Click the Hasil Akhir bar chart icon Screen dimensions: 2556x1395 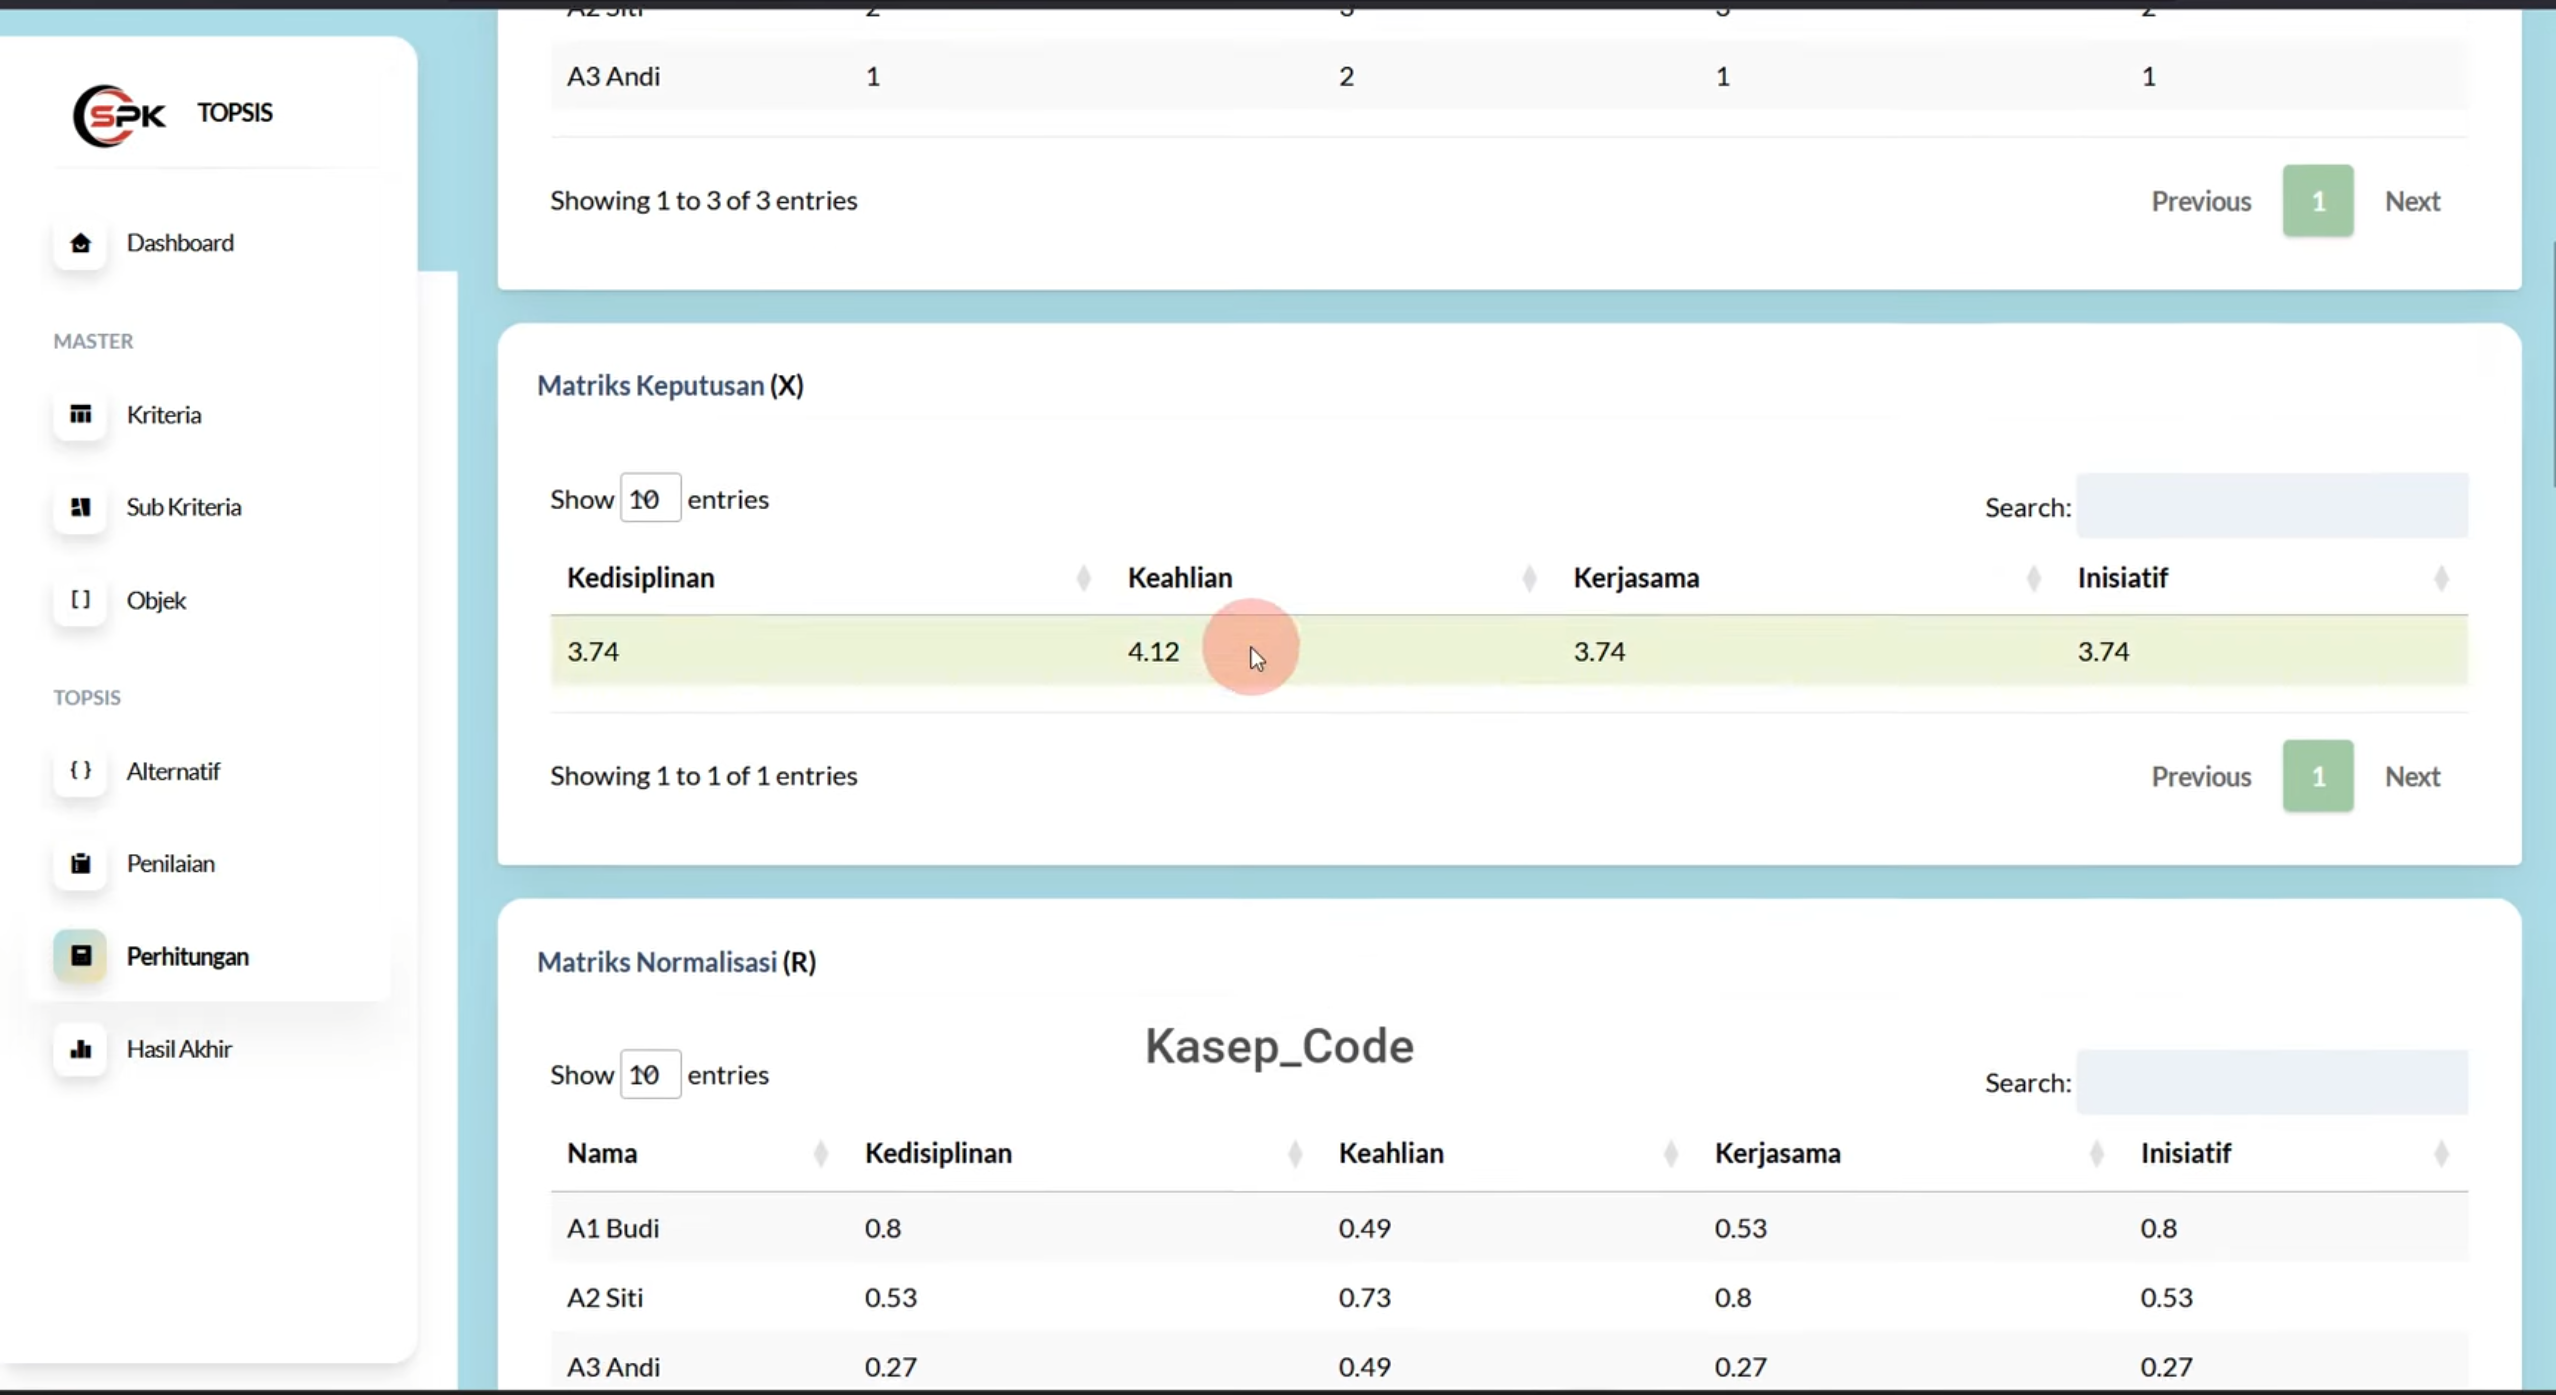(81, 1049)
